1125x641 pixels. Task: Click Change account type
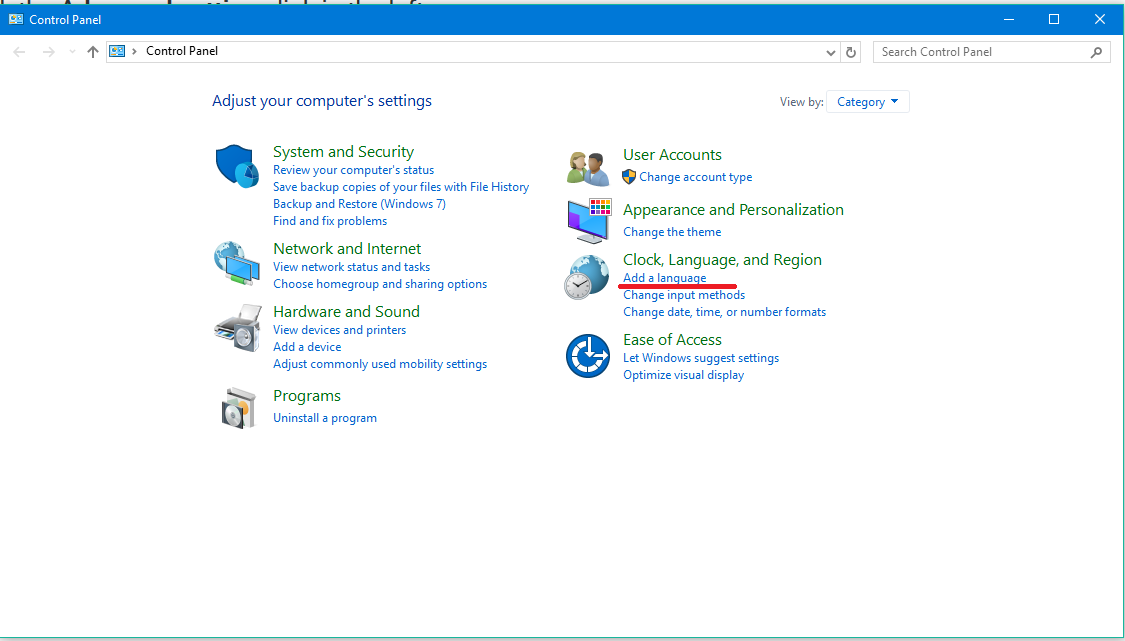point(695,177)
